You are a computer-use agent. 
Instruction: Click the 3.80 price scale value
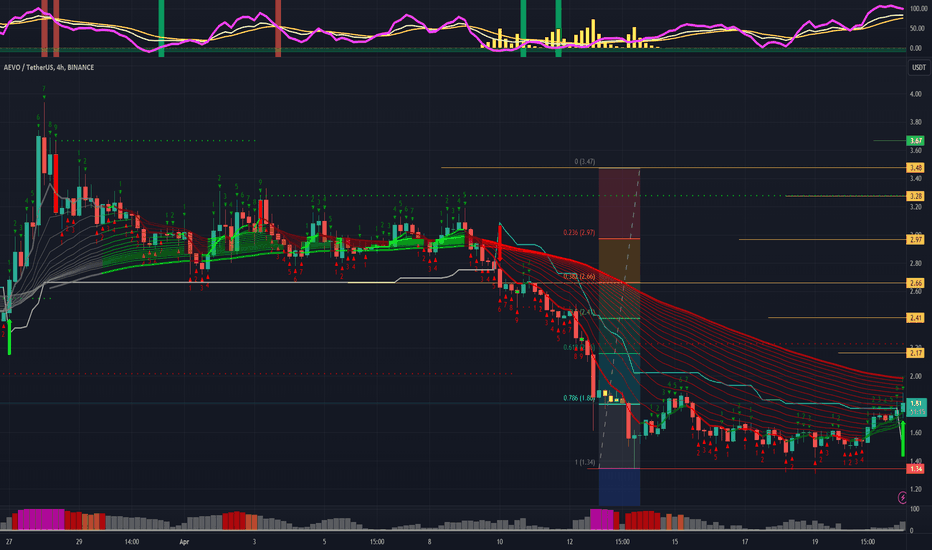916,122
